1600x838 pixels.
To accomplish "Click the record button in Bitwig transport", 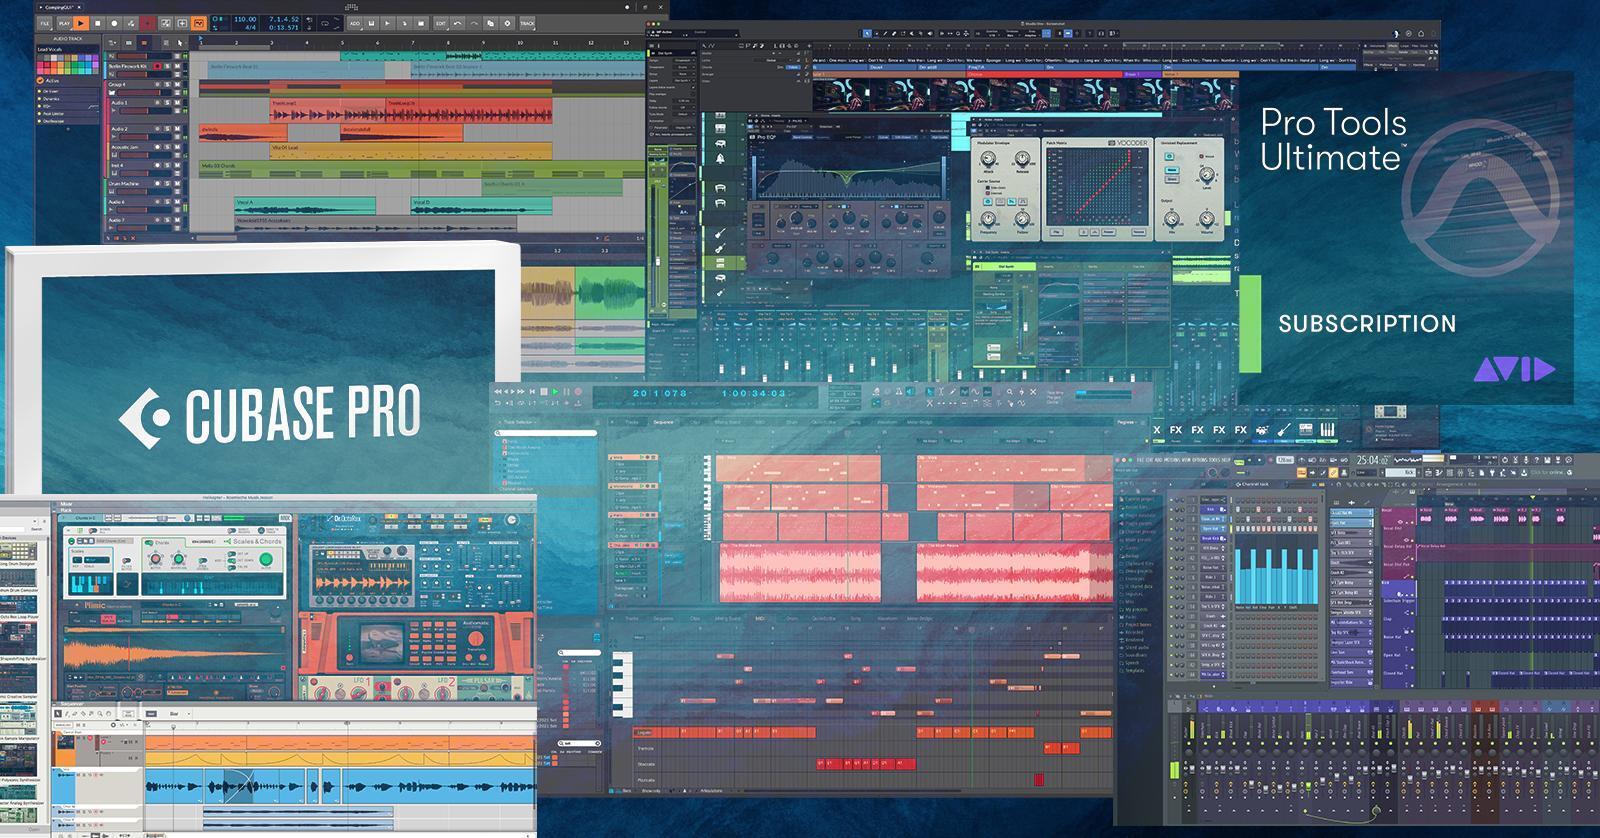I will tap(114, 23).
